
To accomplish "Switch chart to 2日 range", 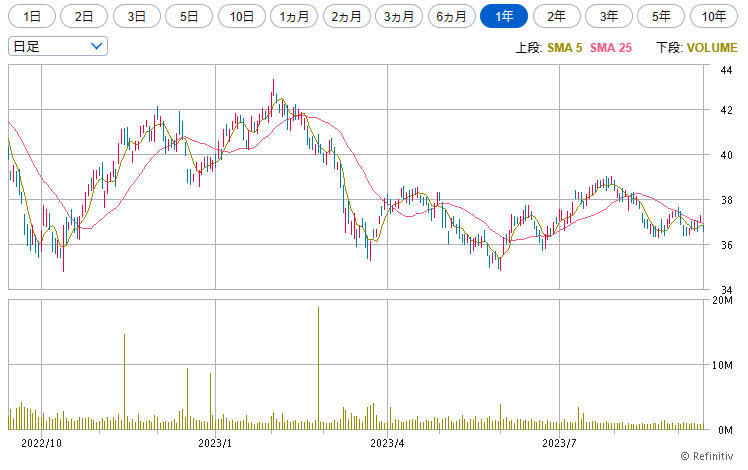I will [85, 16].
